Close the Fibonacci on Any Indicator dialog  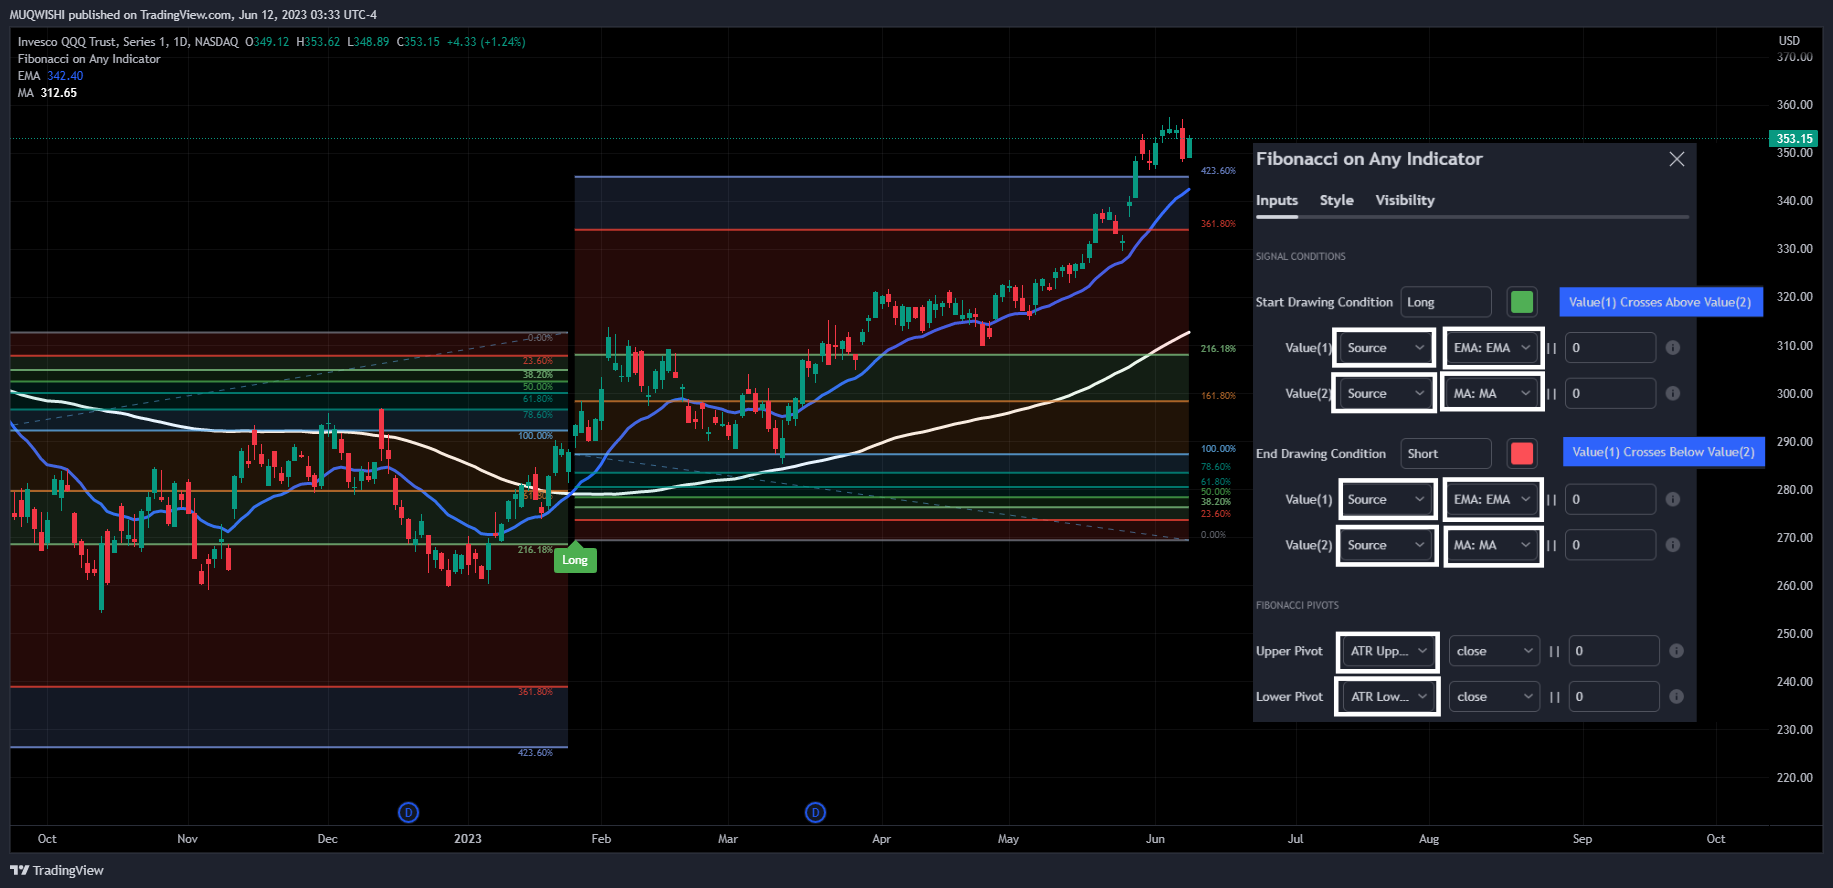tap(1677, 159)
